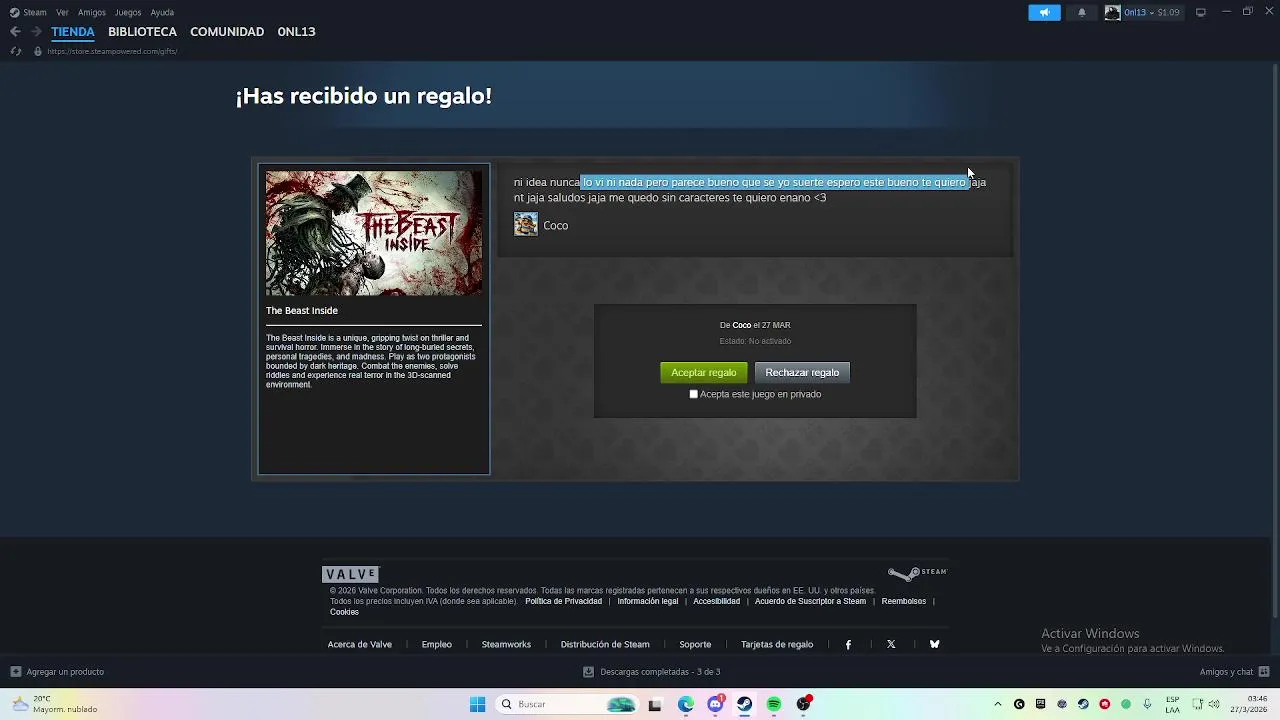Open the Steam announcements megaphone button
Image resolution: width=1280 pixels, height=720 pixels.
pyautogui.click(x=1044, y=12)
